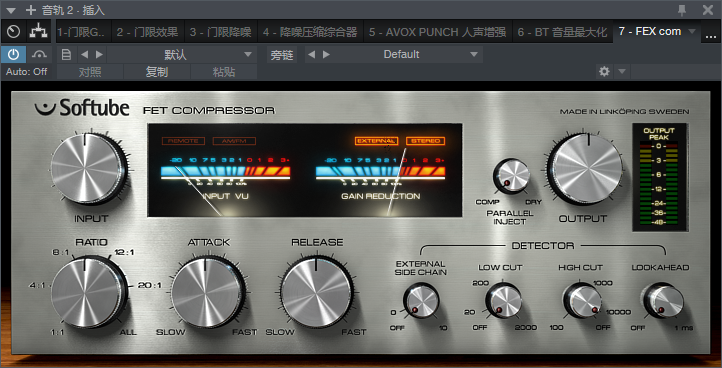Click the 旁链 sidechain button
This screenshot has height=368, width=722.
(x=282, y=55)
